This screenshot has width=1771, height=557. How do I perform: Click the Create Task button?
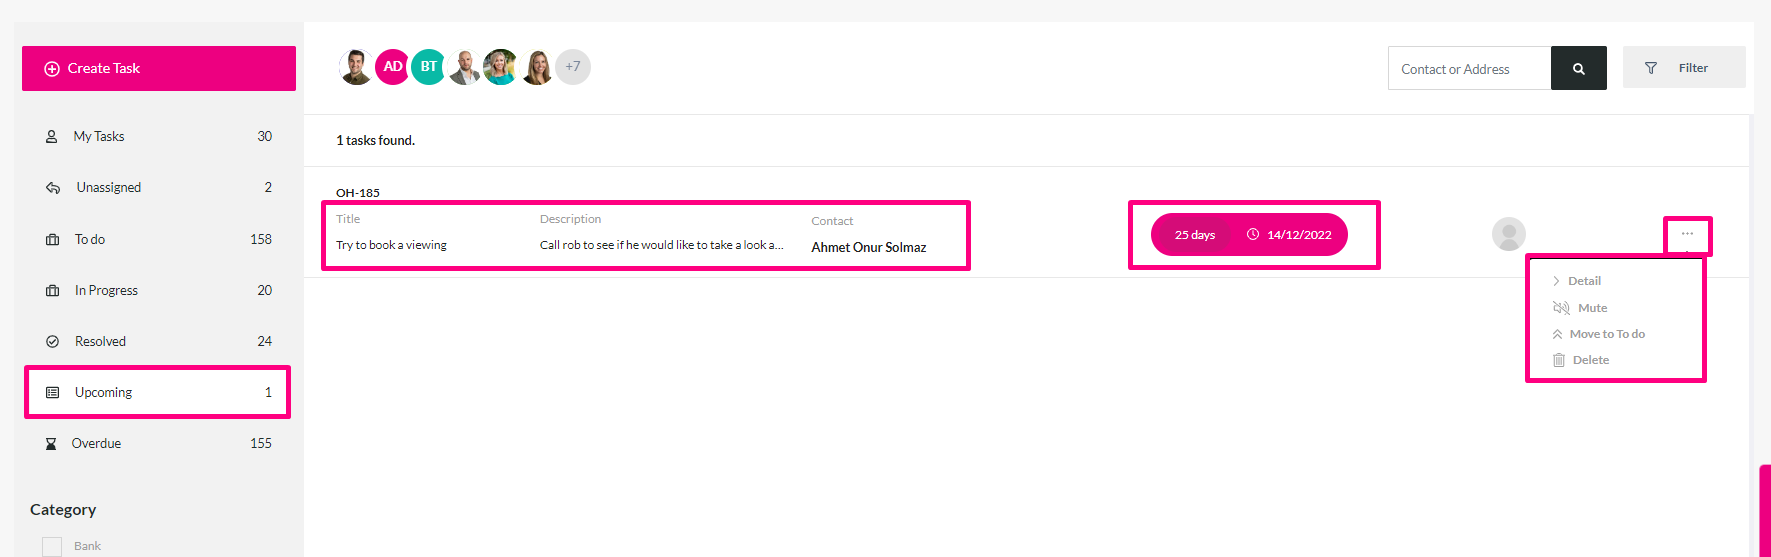(x=159, y=68)
